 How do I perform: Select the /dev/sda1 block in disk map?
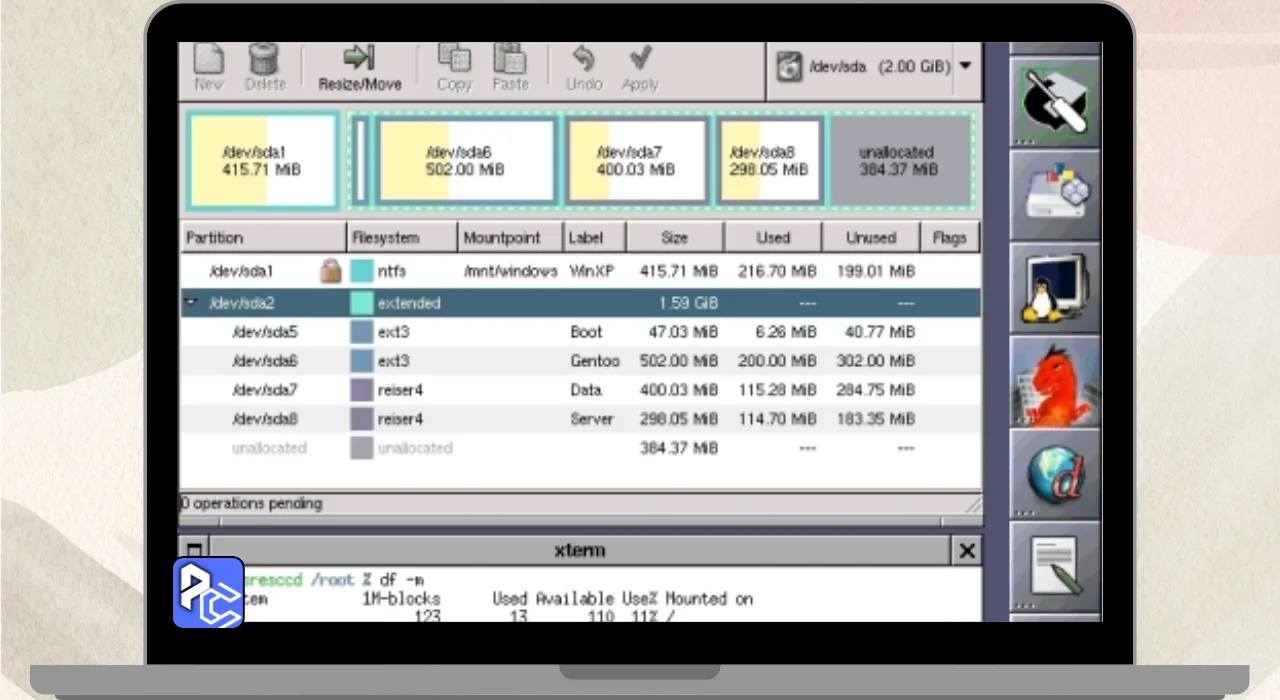[262, 162]
